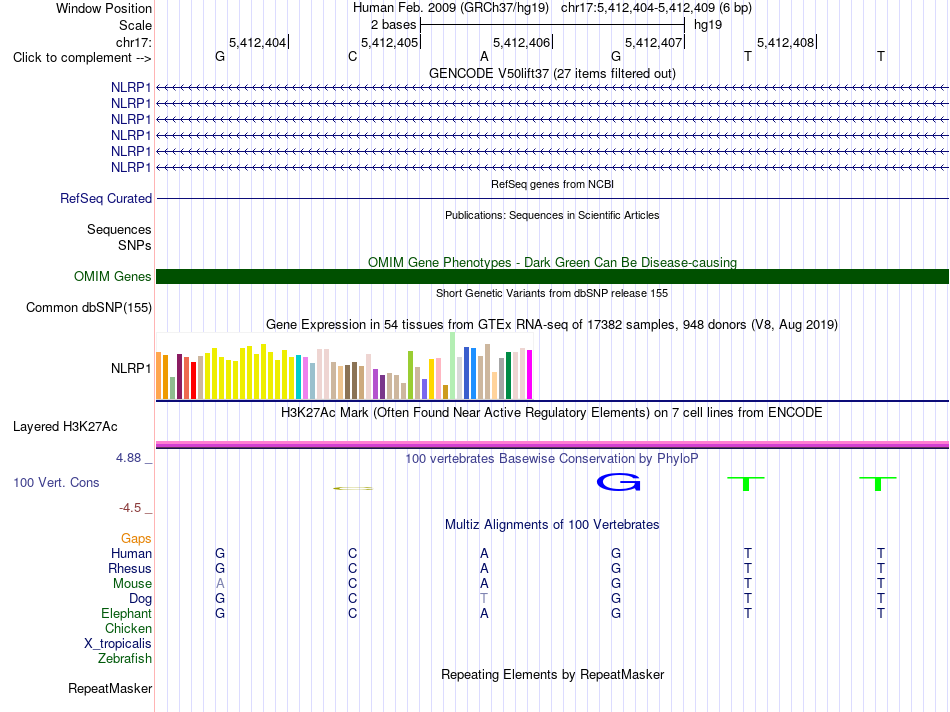Click the 'Dog' alignment row label
This screenshot has width=950, height=712.
140,599
